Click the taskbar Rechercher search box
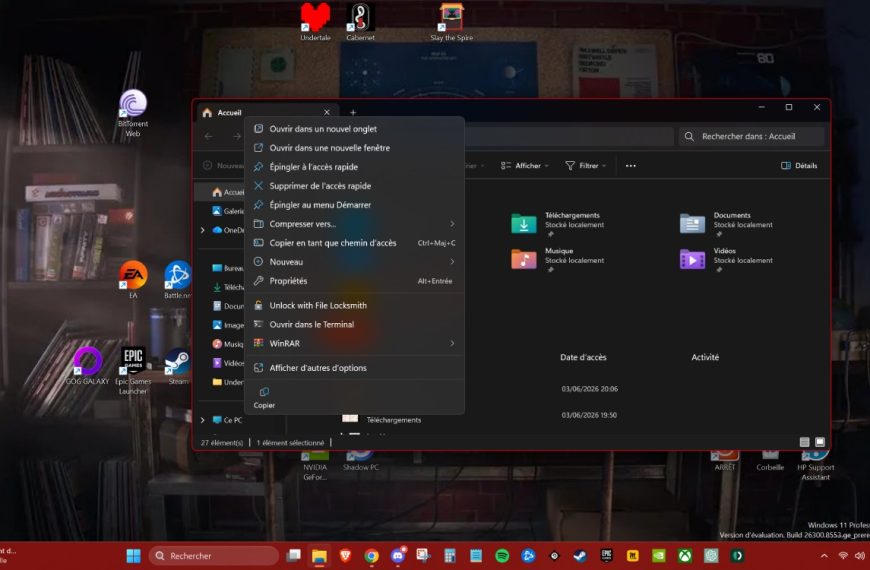Screen dimensions: 870x570 point(214,556)
